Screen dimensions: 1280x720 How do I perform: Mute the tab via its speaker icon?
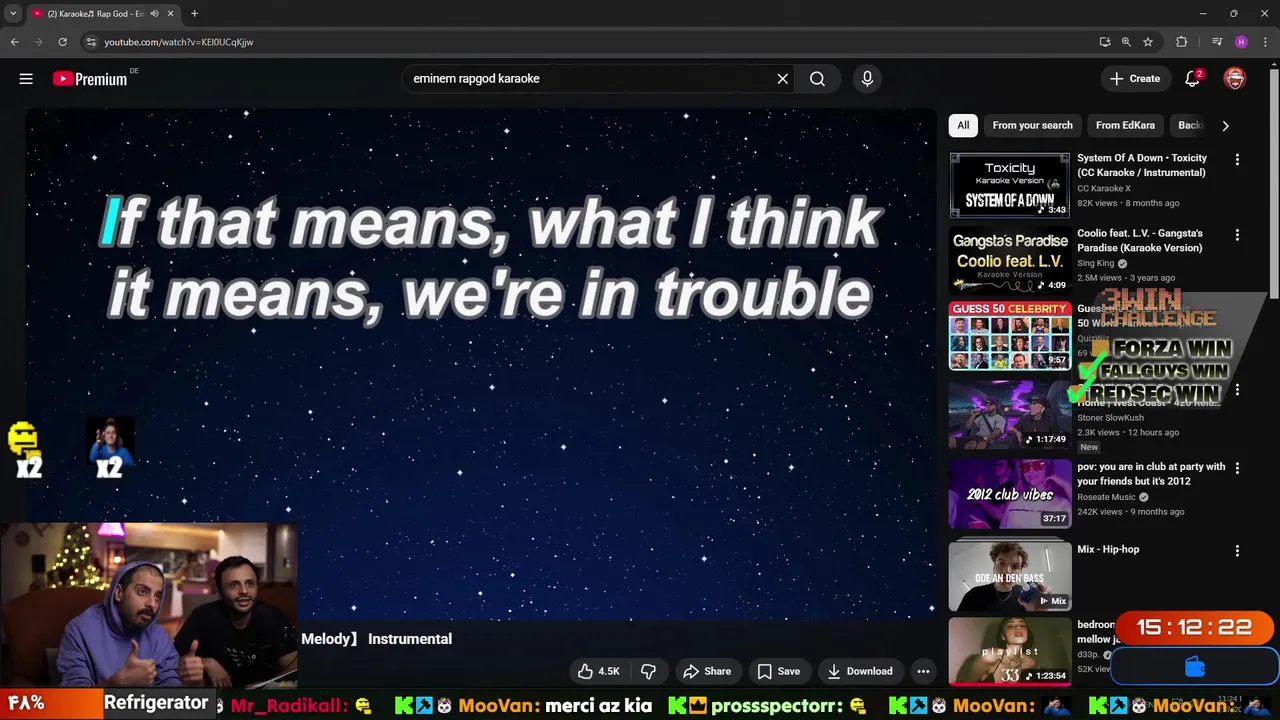click(154, 14)
